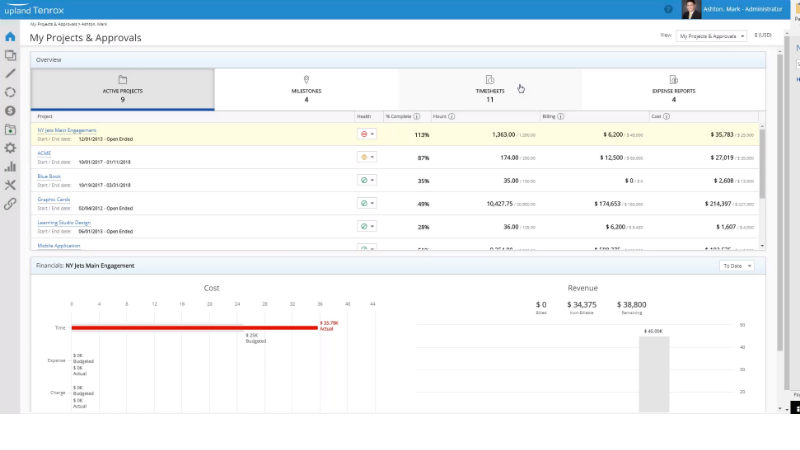The height and width of the screenshot is (450, 800).
Task: Open the Blue Book project link
Action: [49, 177]
